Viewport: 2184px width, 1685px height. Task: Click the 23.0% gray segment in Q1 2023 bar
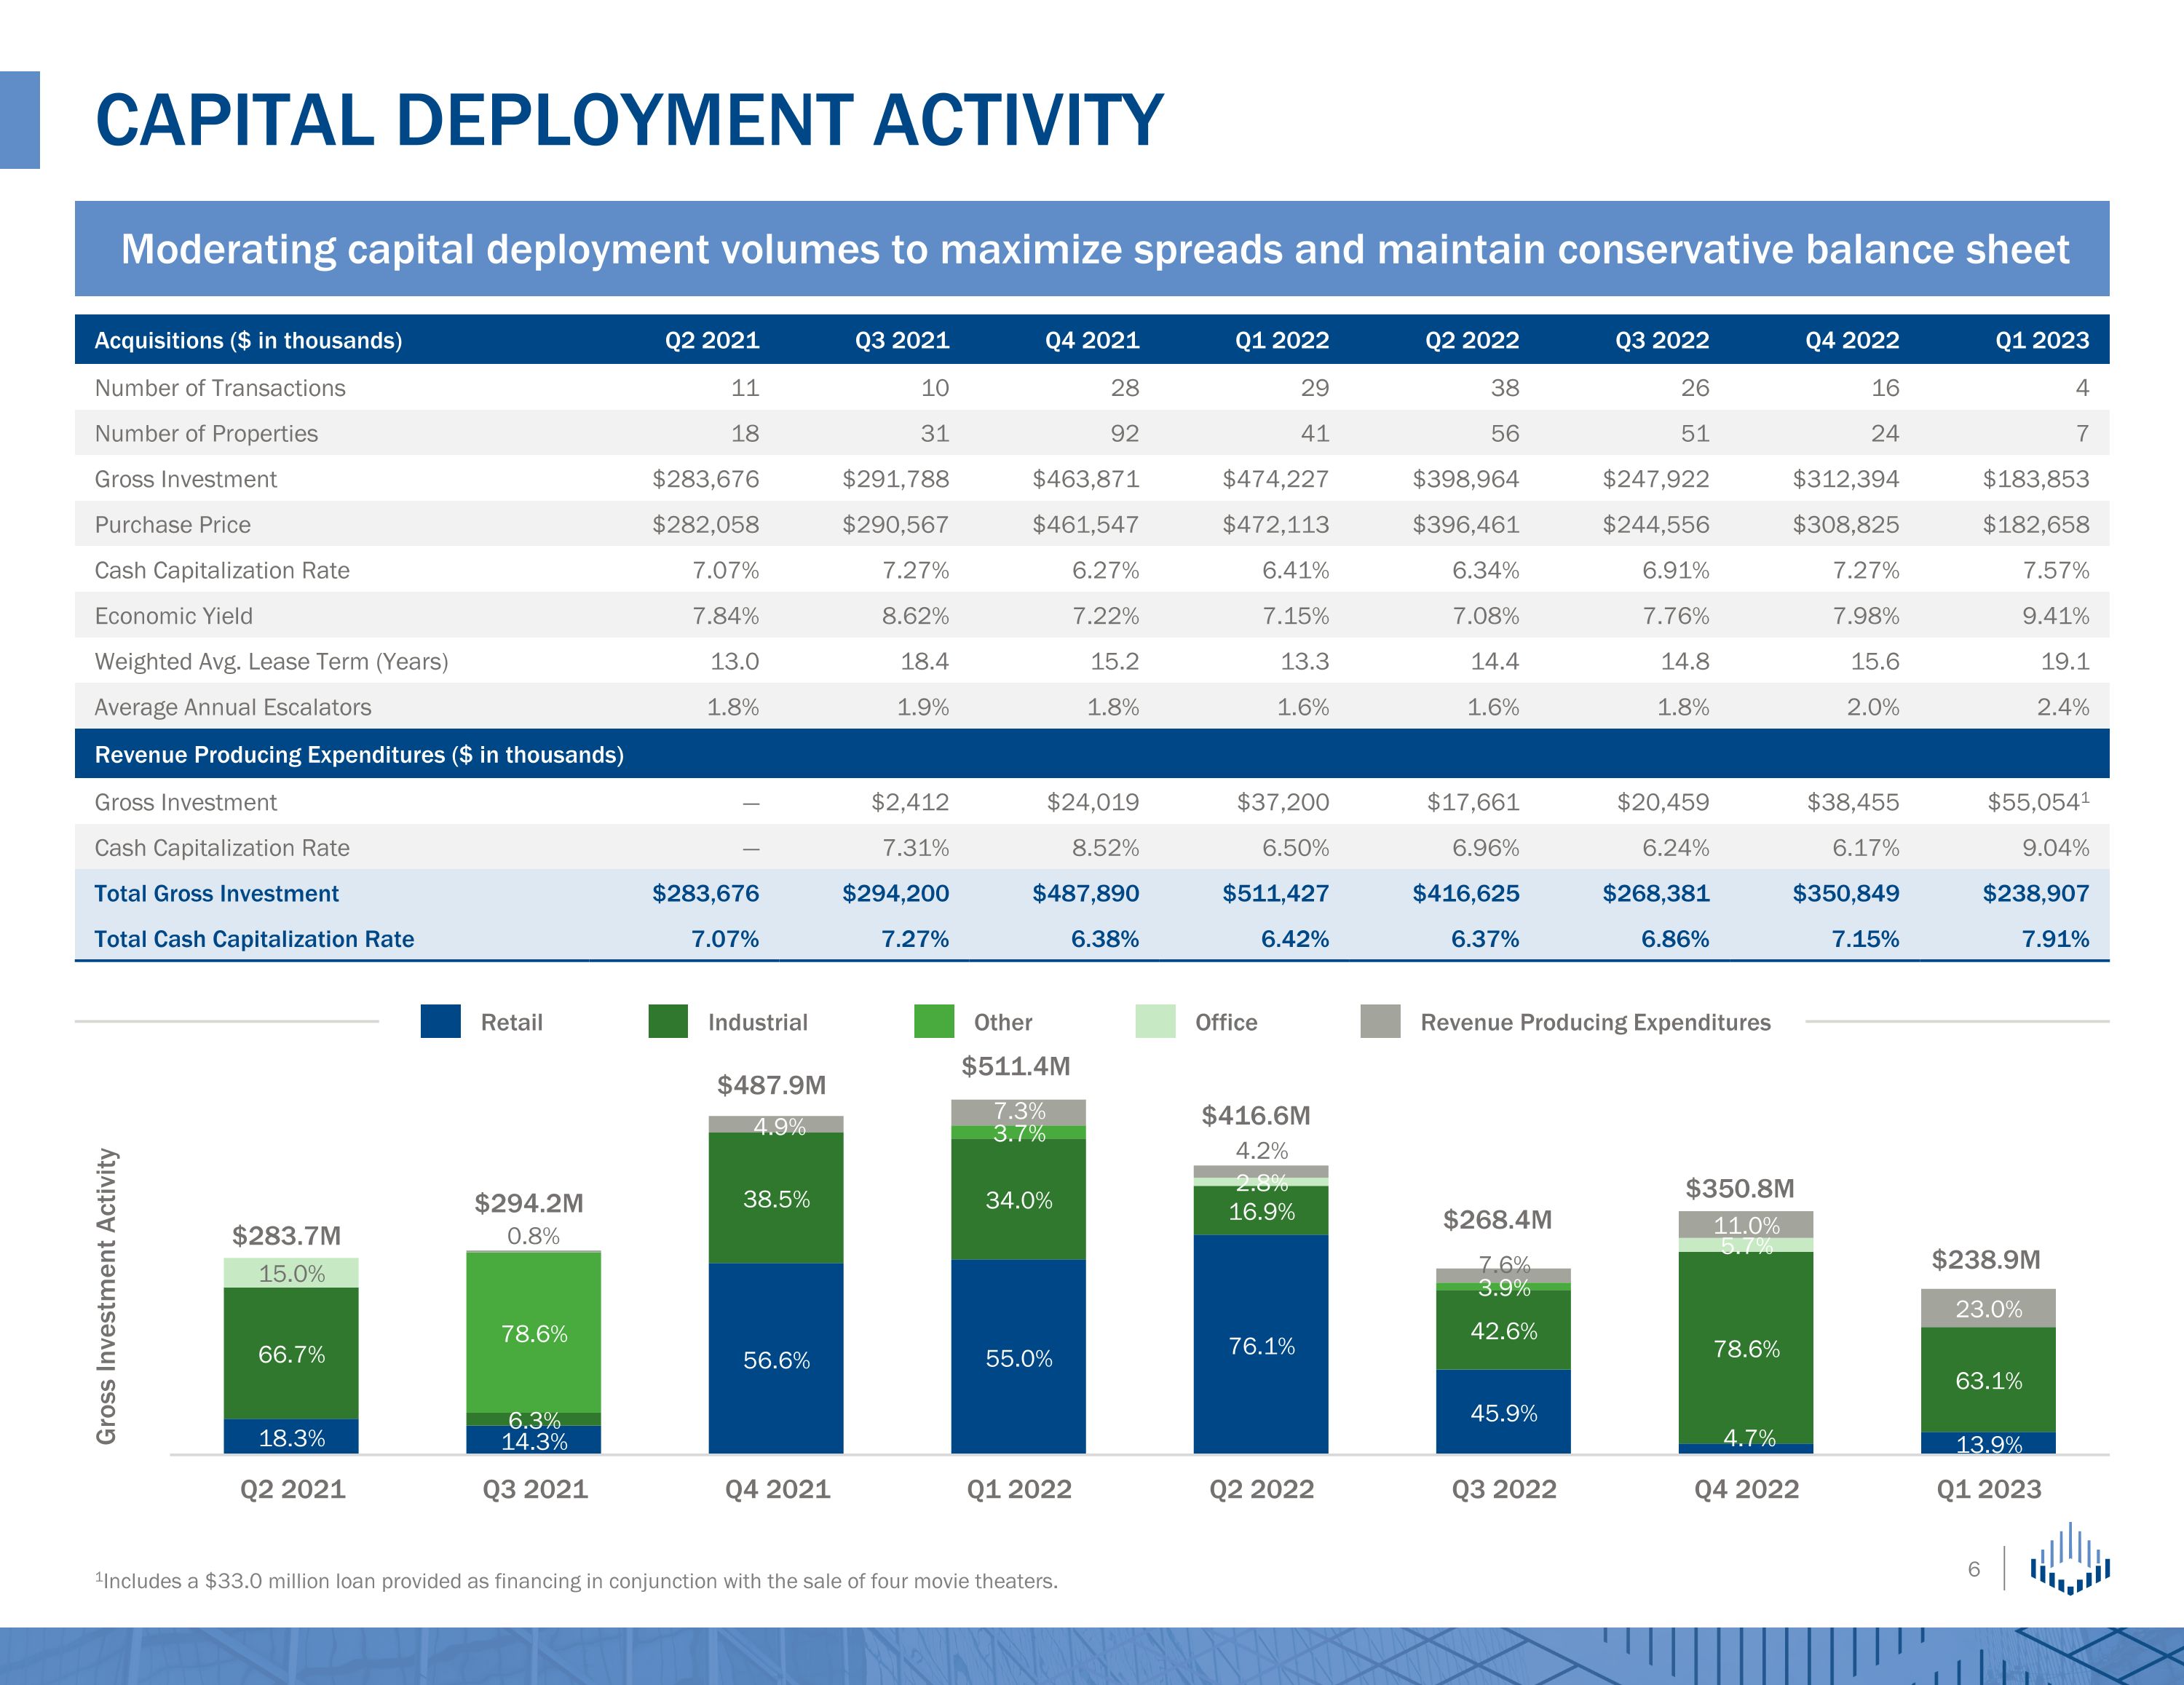point(1988,1308)
